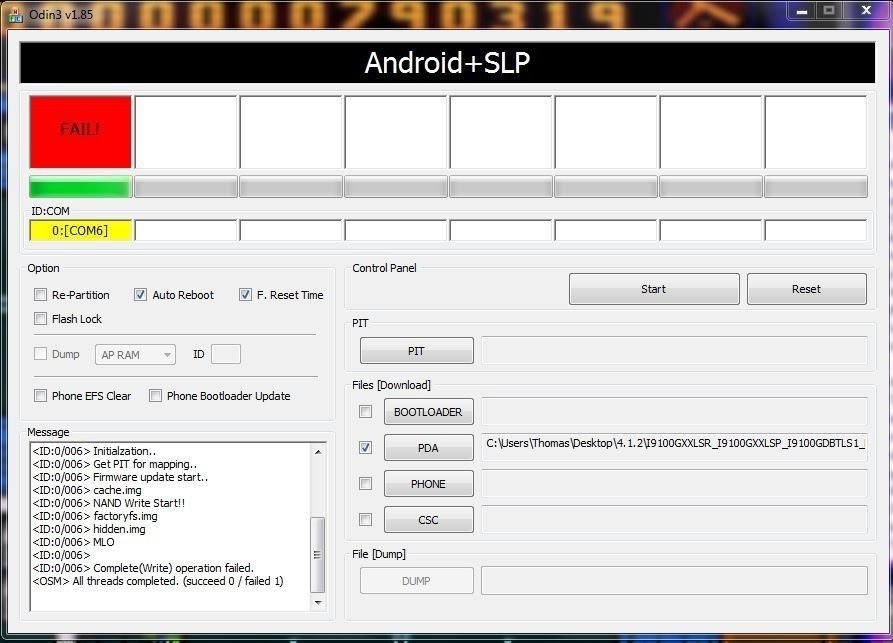Screen dimensions: 893x643
Task: Toggle the F. Reset Time checkbox
Action: point(245,294)
